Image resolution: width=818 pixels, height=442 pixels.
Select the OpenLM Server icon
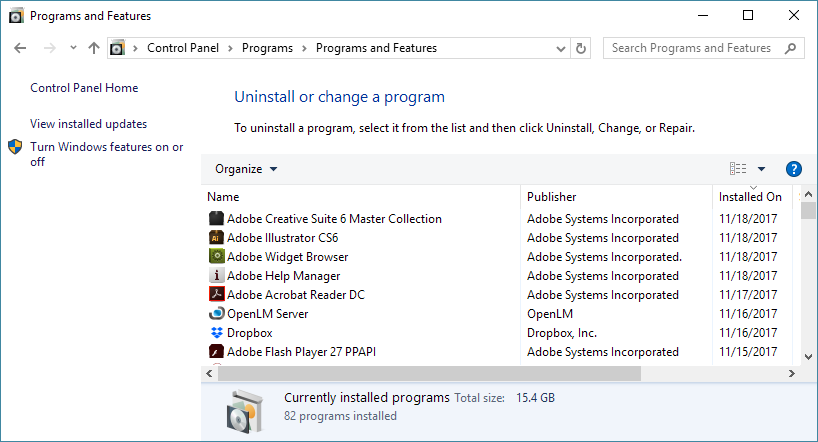(216, 314)
